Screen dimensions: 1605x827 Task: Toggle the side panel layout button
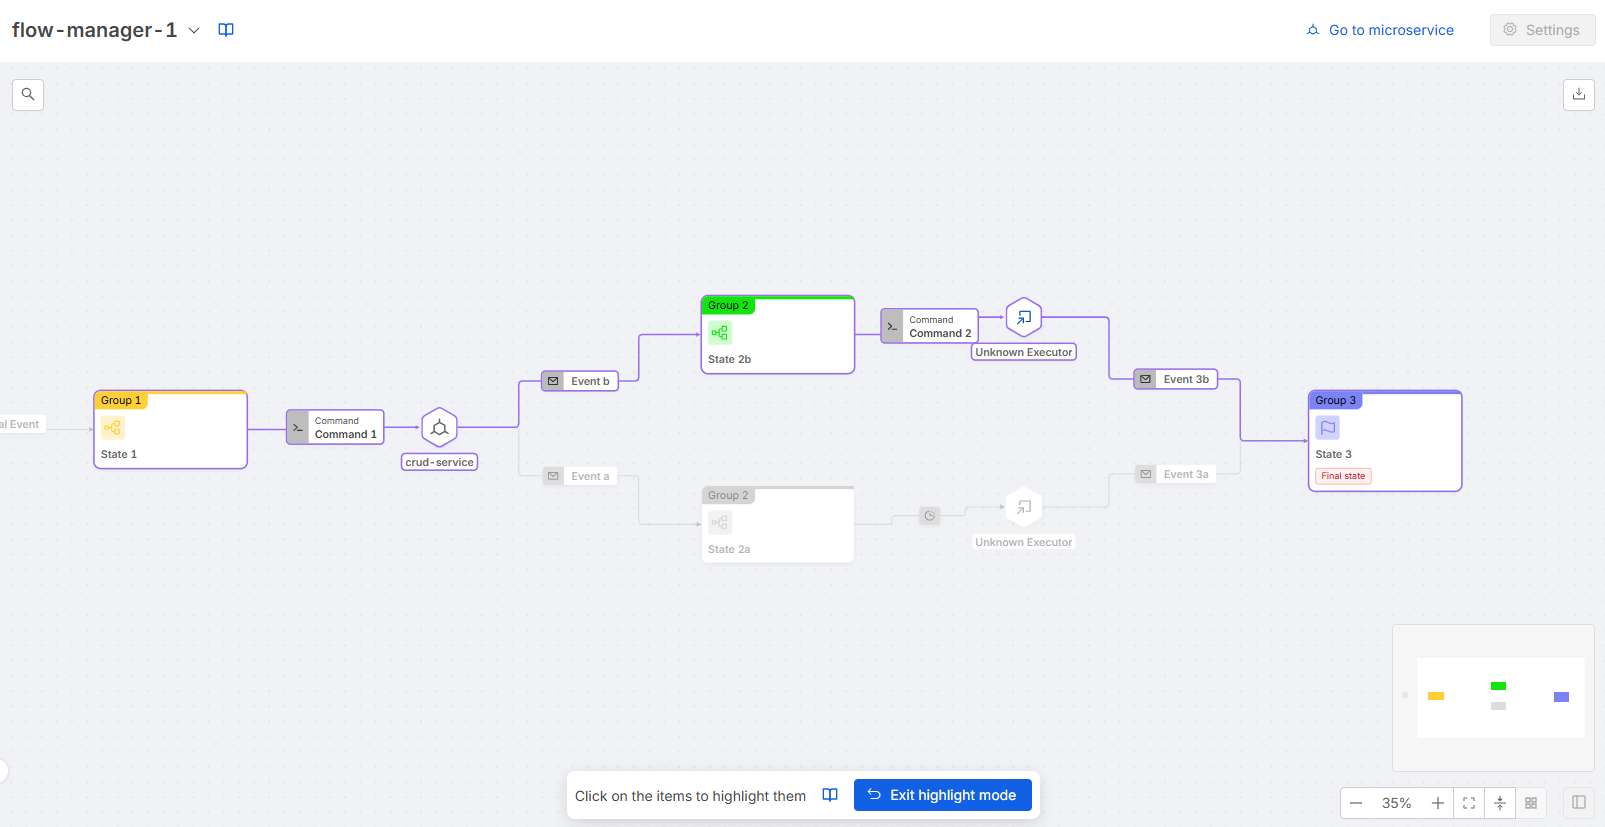tap(1578, 803)
